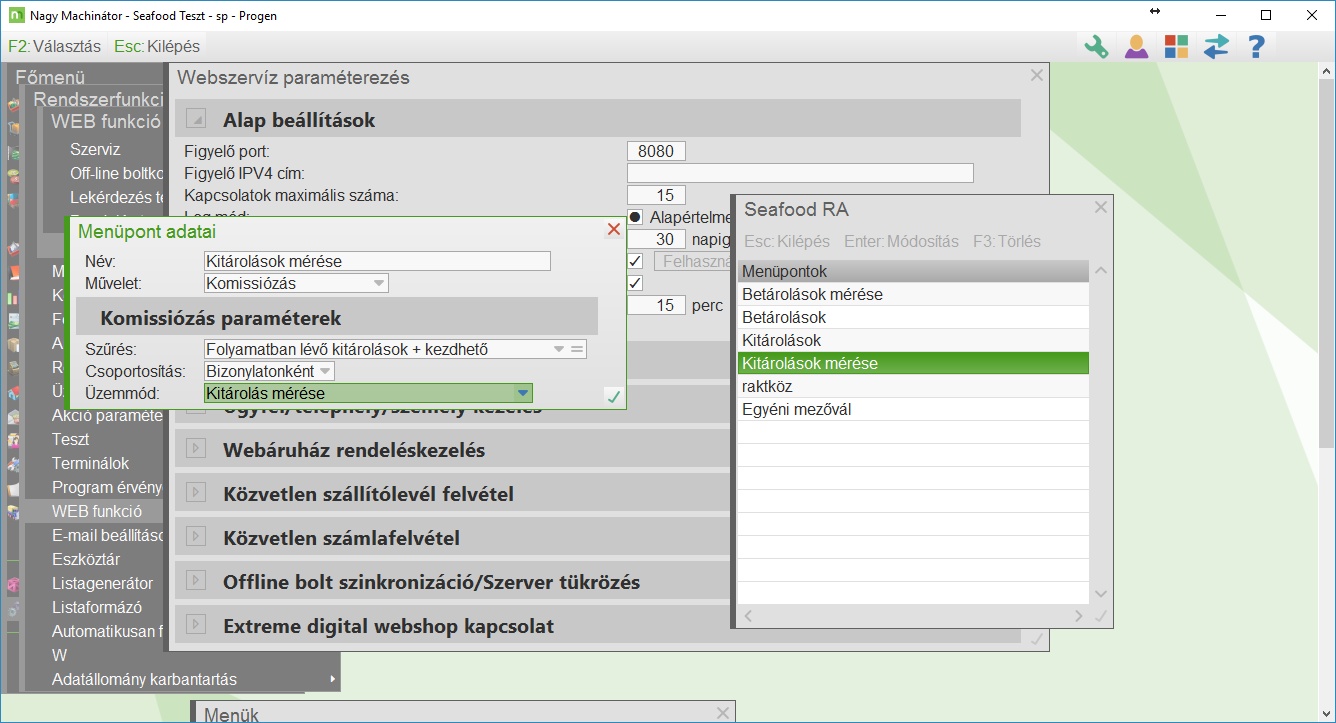Click the Webszervíz paraméterezés bottom checkmark
This screenshot has height=723, width=1336.
[1037, 639]
